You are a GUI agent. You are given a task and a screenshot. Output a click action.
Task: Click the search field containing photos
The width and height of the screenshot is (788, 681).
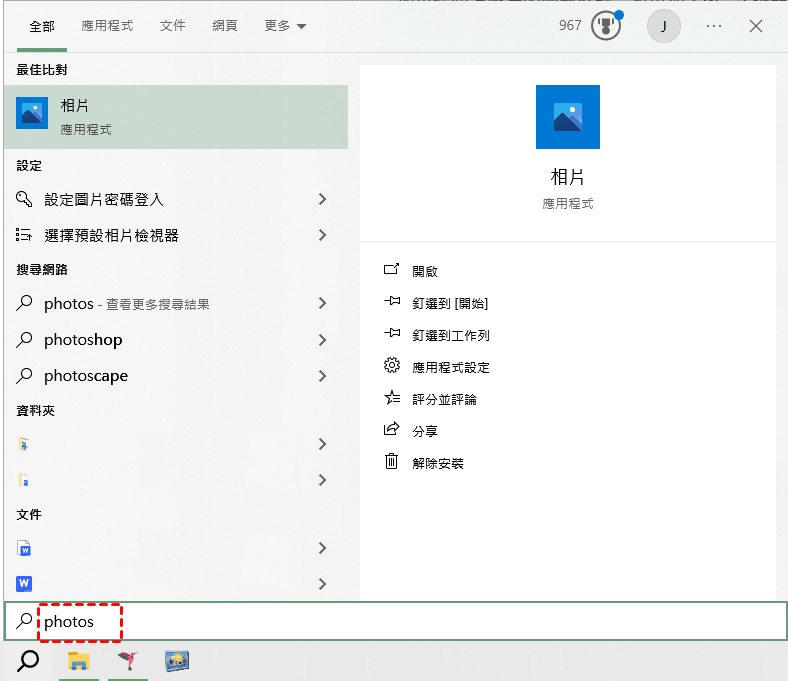click(x=396, y=621)
